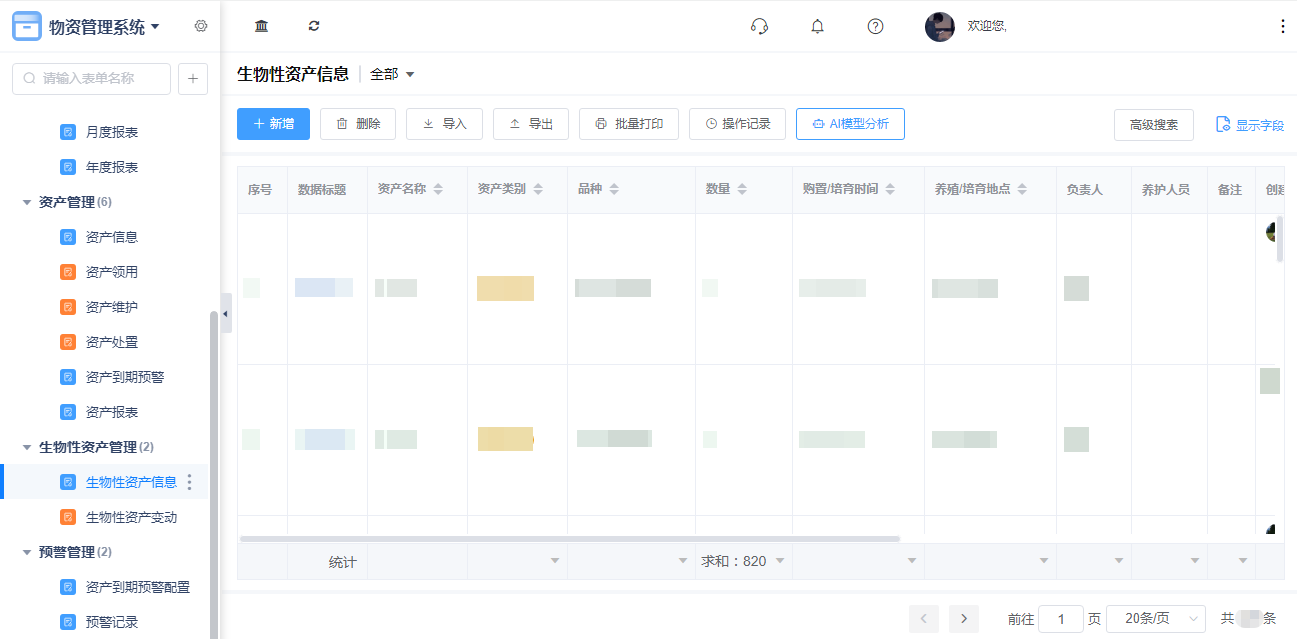Open statistics dropdown under 资产类别 column
Image resolution: width=1297 pixels, height=639 pixels.
555,561
